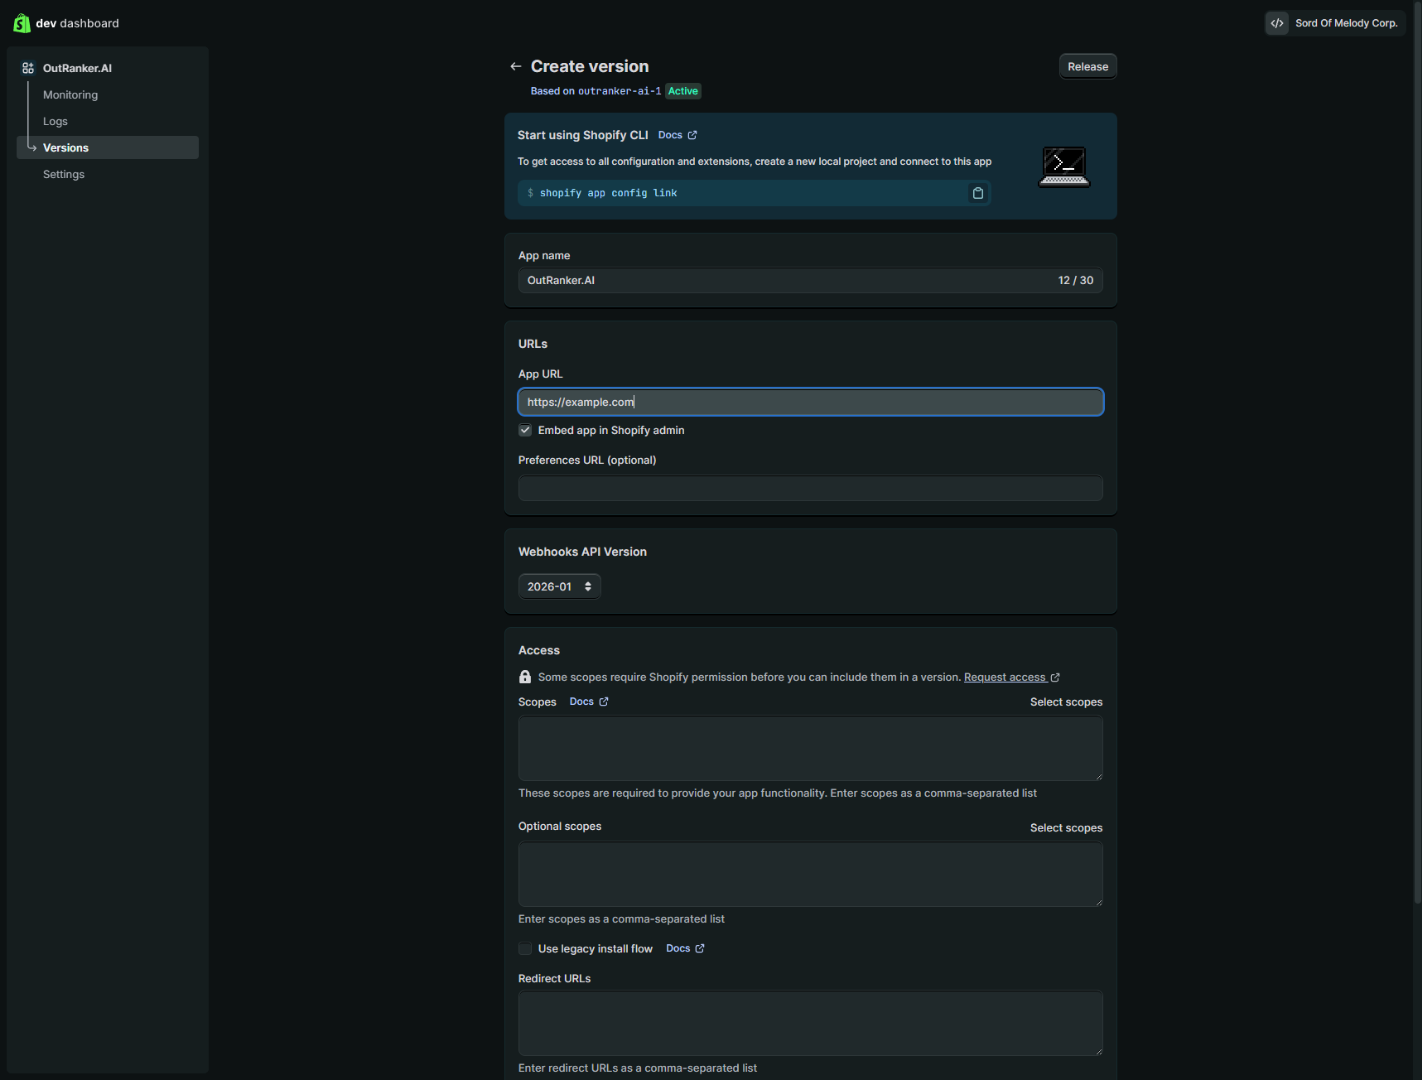Open legacy install flow Docs link
The image size is (1422, 1080).
click(x=685, y=949)
